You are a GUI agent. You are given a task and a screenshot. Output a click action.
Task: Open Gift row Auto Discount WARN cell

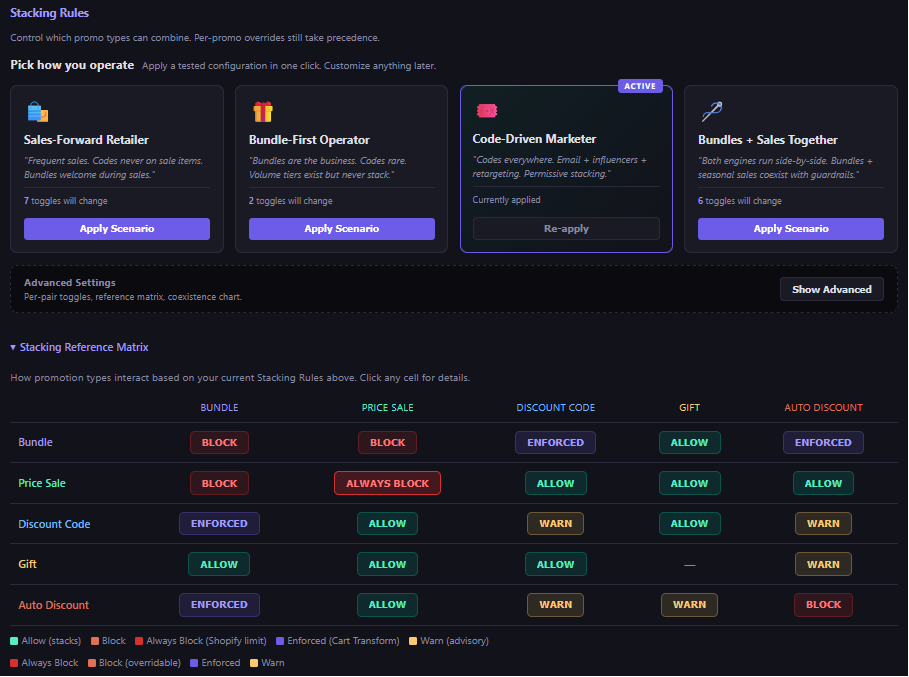pyautogui.click(x=823, y=564)
